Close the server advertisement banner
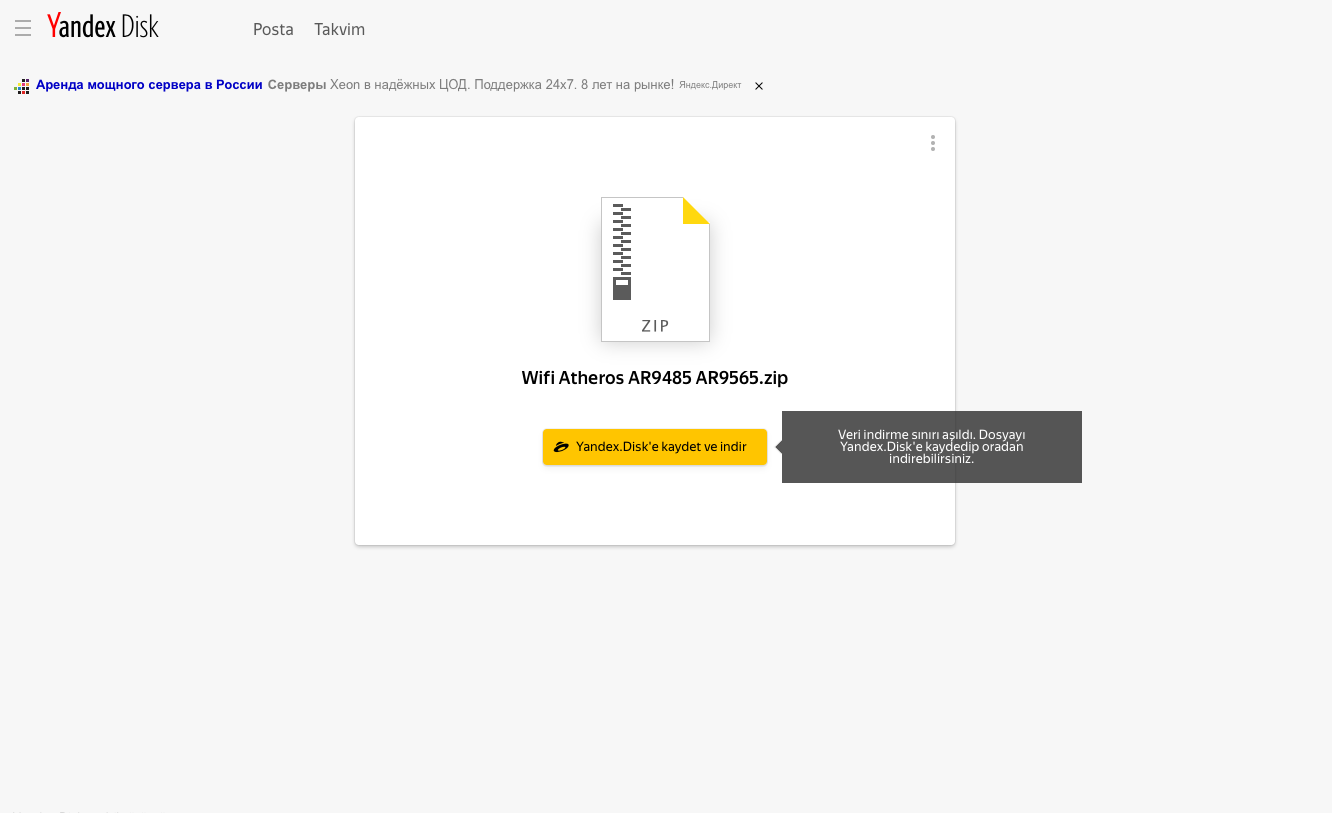1332x813 pixels. (759, 86)
